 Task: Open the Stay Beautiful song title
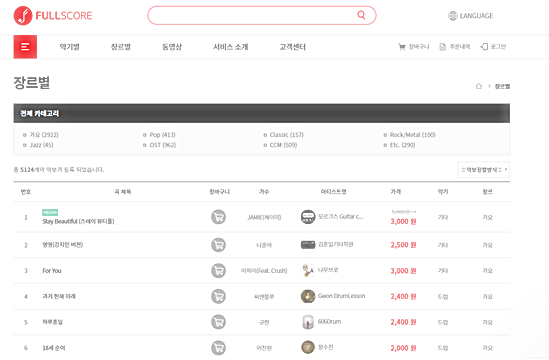pos(78,221)
